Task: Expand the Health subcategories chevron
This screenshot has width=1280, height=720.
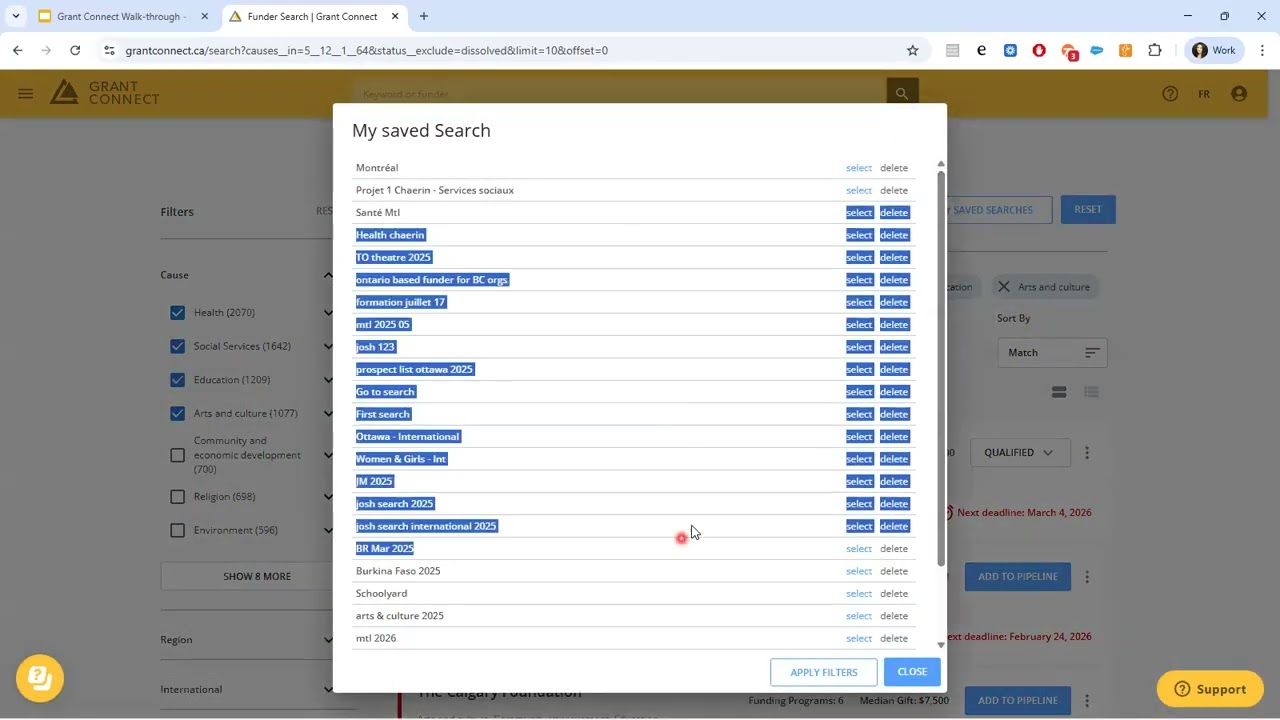Action: tap(327, 313)
